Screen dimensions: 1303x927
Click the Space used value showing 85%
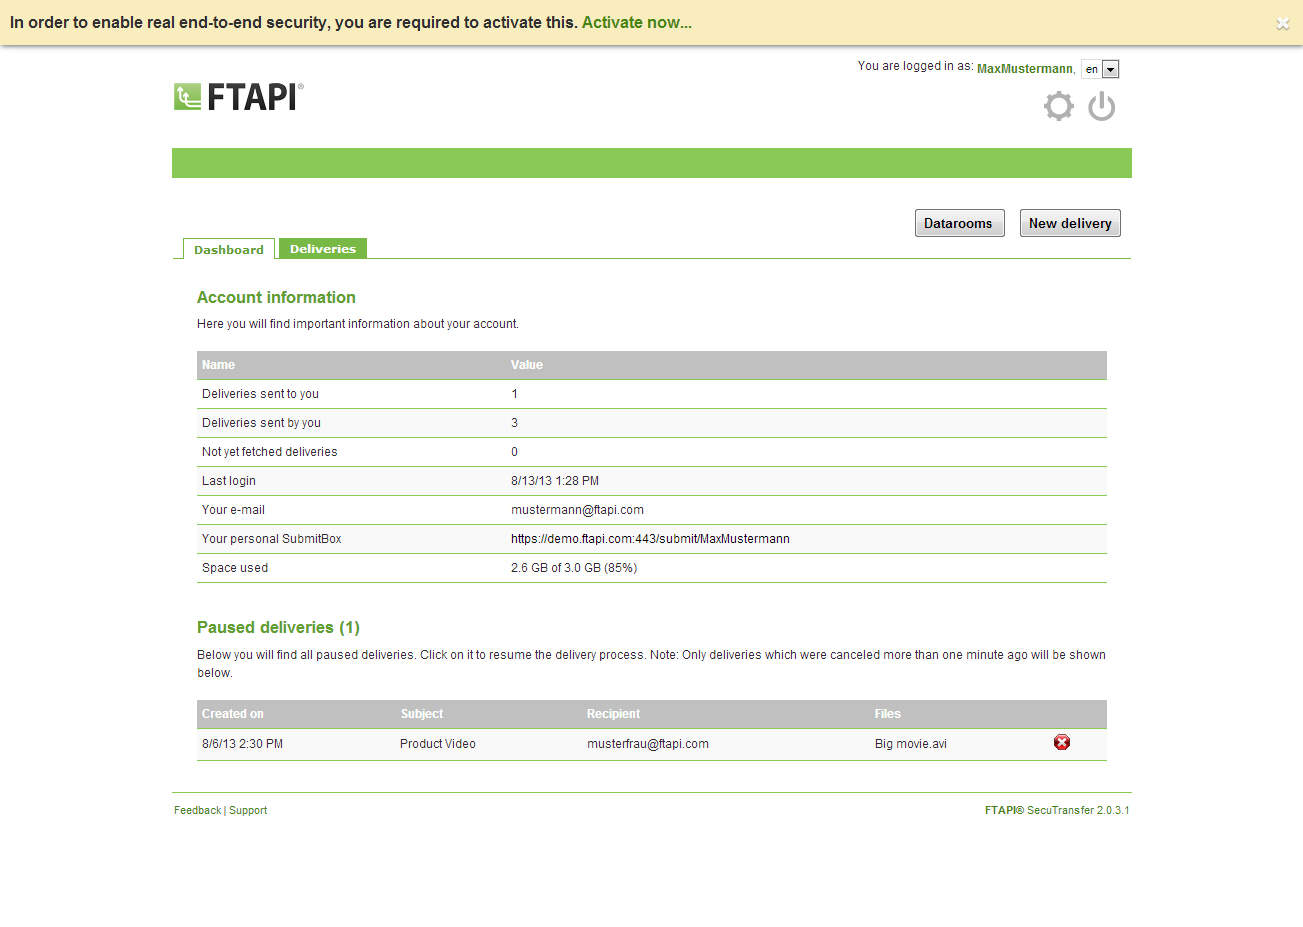tap(576, 567)
